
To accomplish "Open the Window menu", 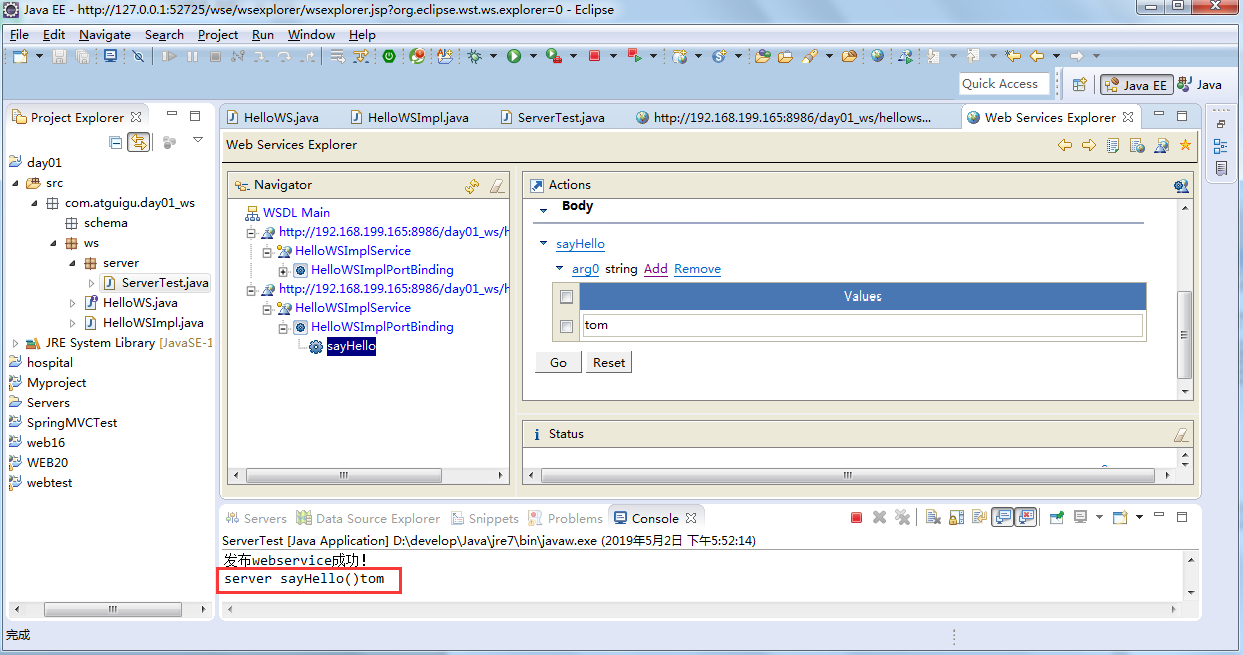I will coord(311,34).
